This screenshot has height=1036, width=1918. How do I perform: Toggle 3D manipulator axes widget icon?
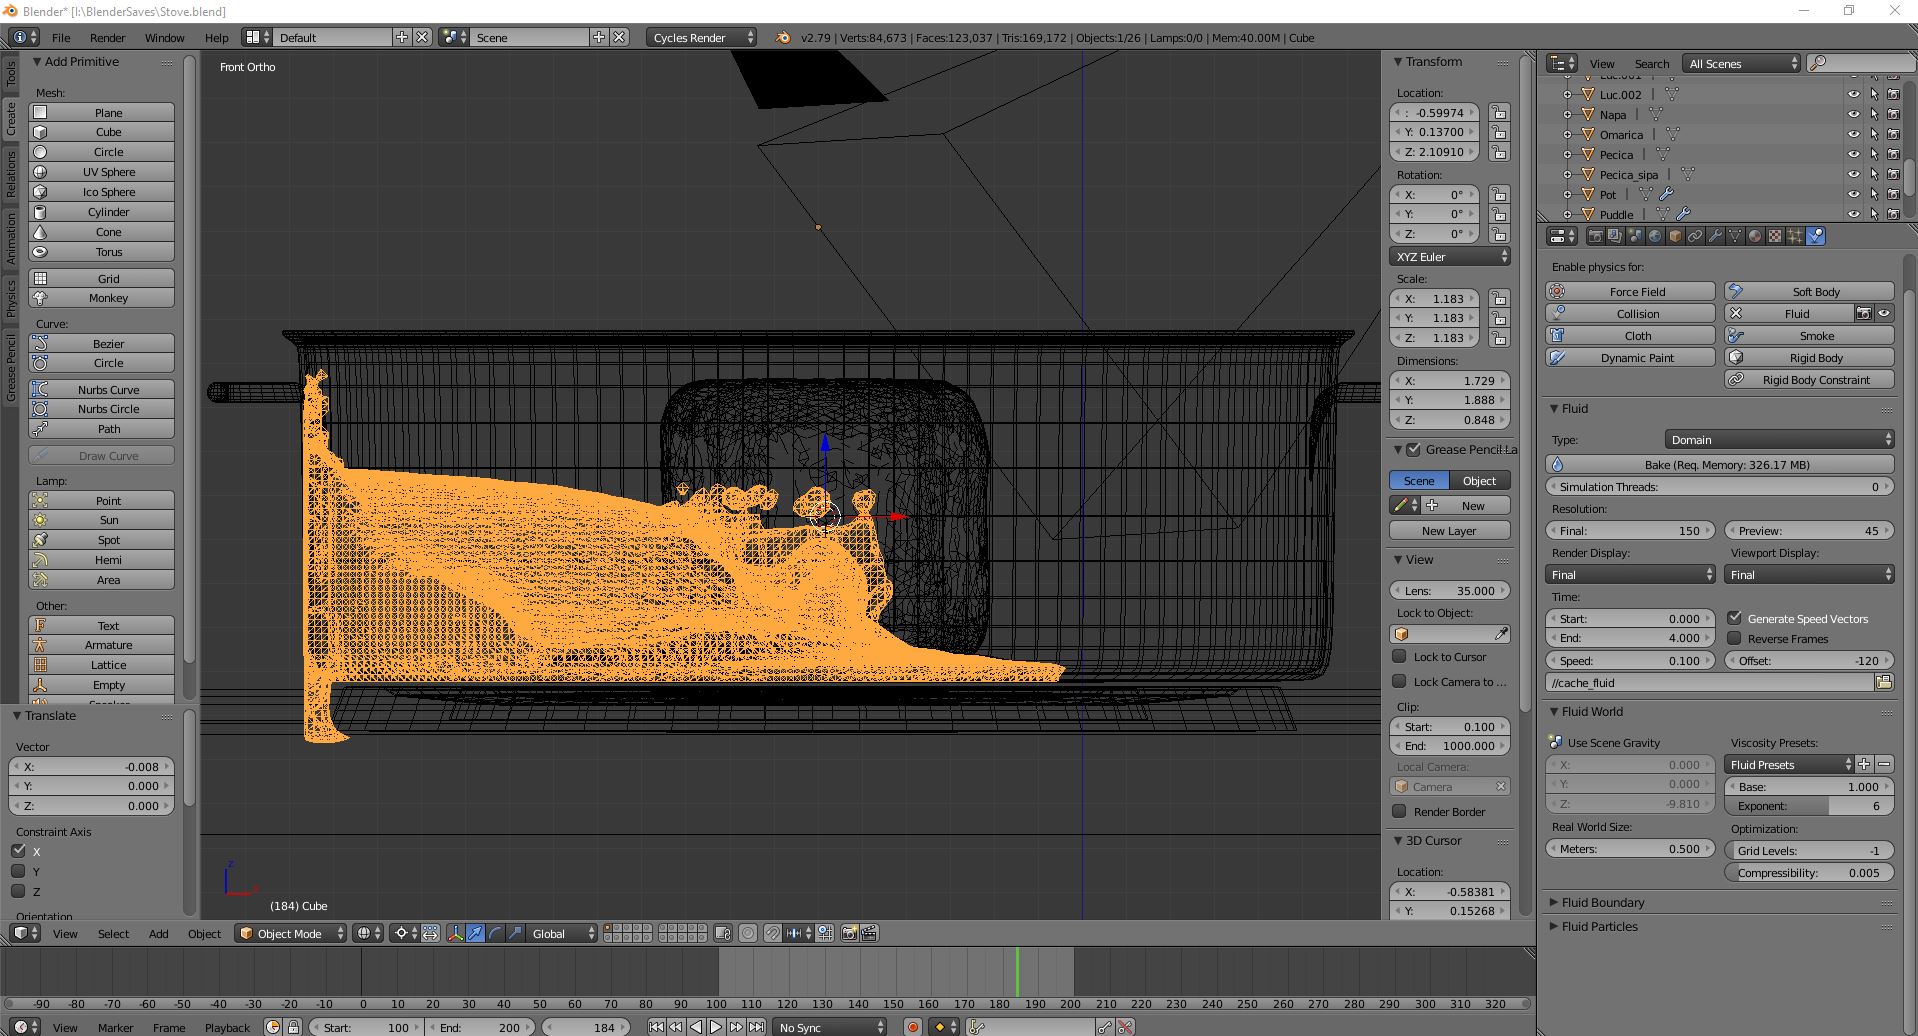pyautogui.click(x=455, y=933)
